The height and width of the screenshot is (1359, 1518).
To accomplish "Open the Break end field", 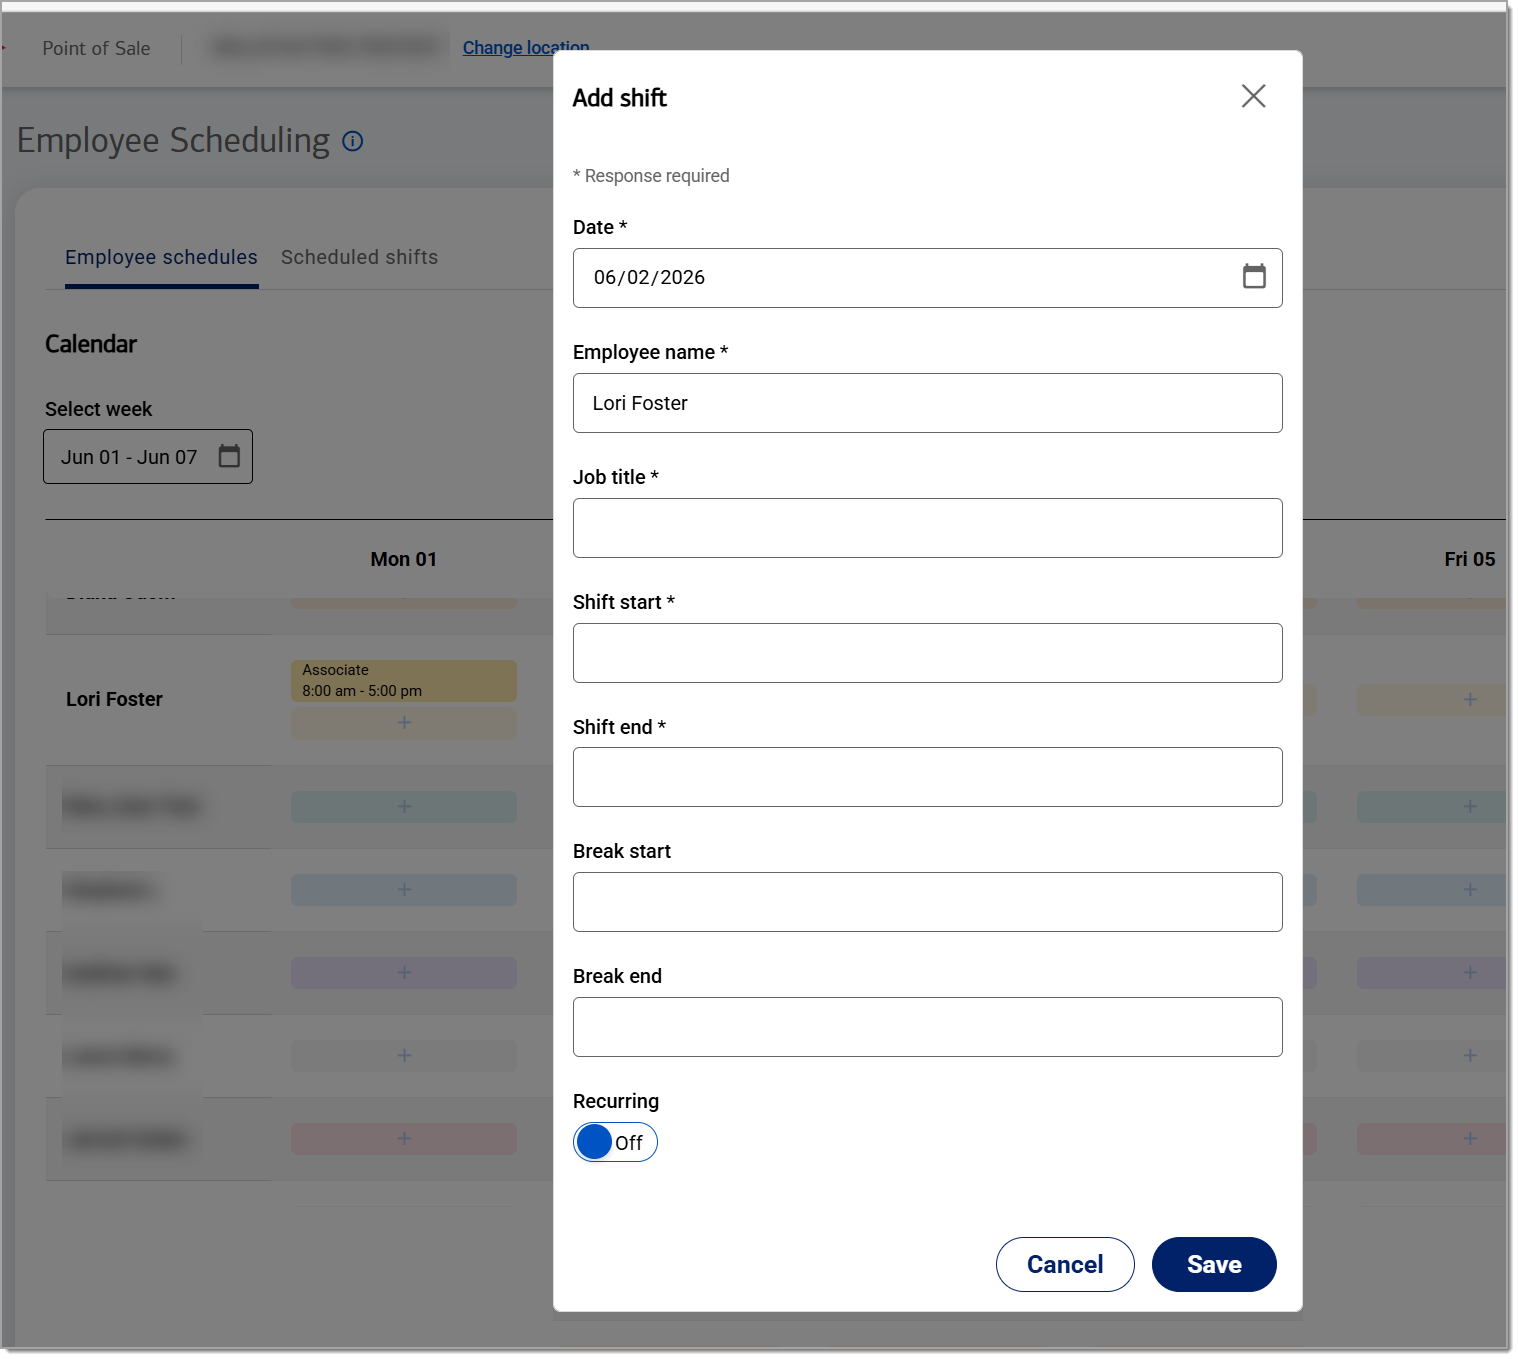I will [x=927, y=1027].
